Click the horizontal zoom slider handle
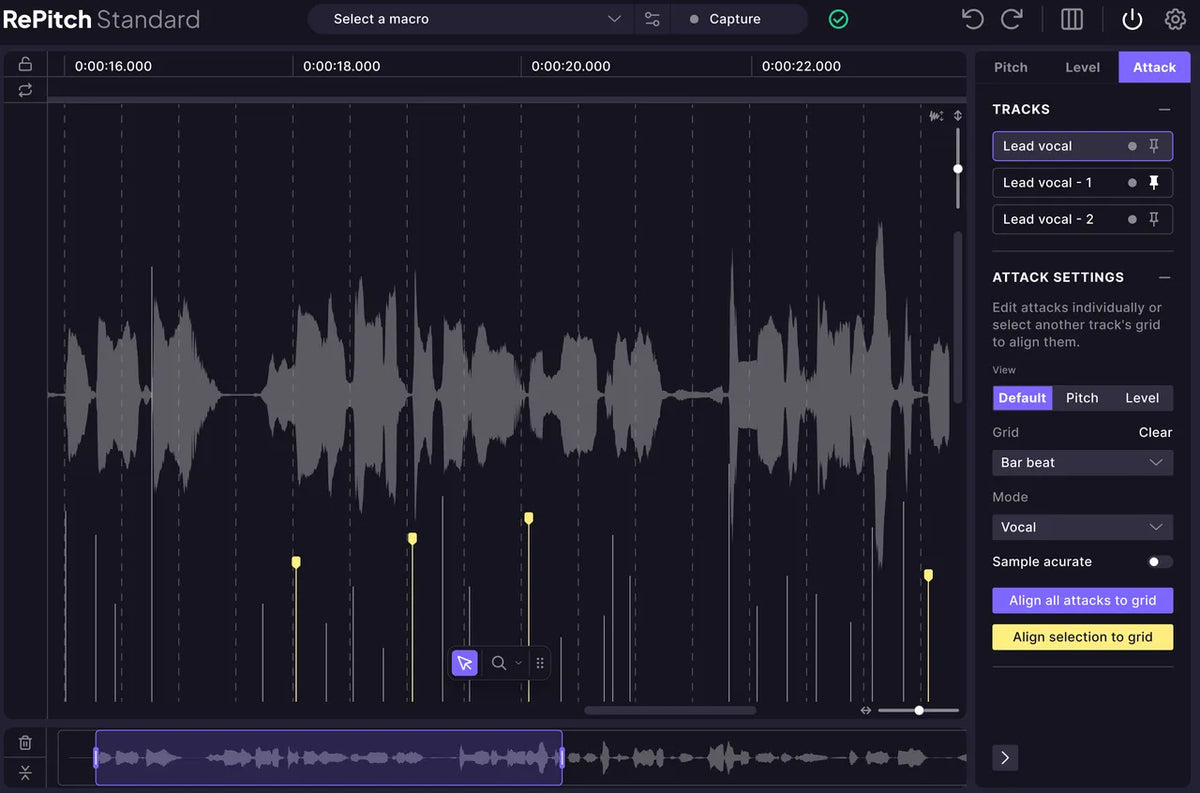The width and height of the screenshot is (1200, 793). pyautogui.click(x=919, y=710)
